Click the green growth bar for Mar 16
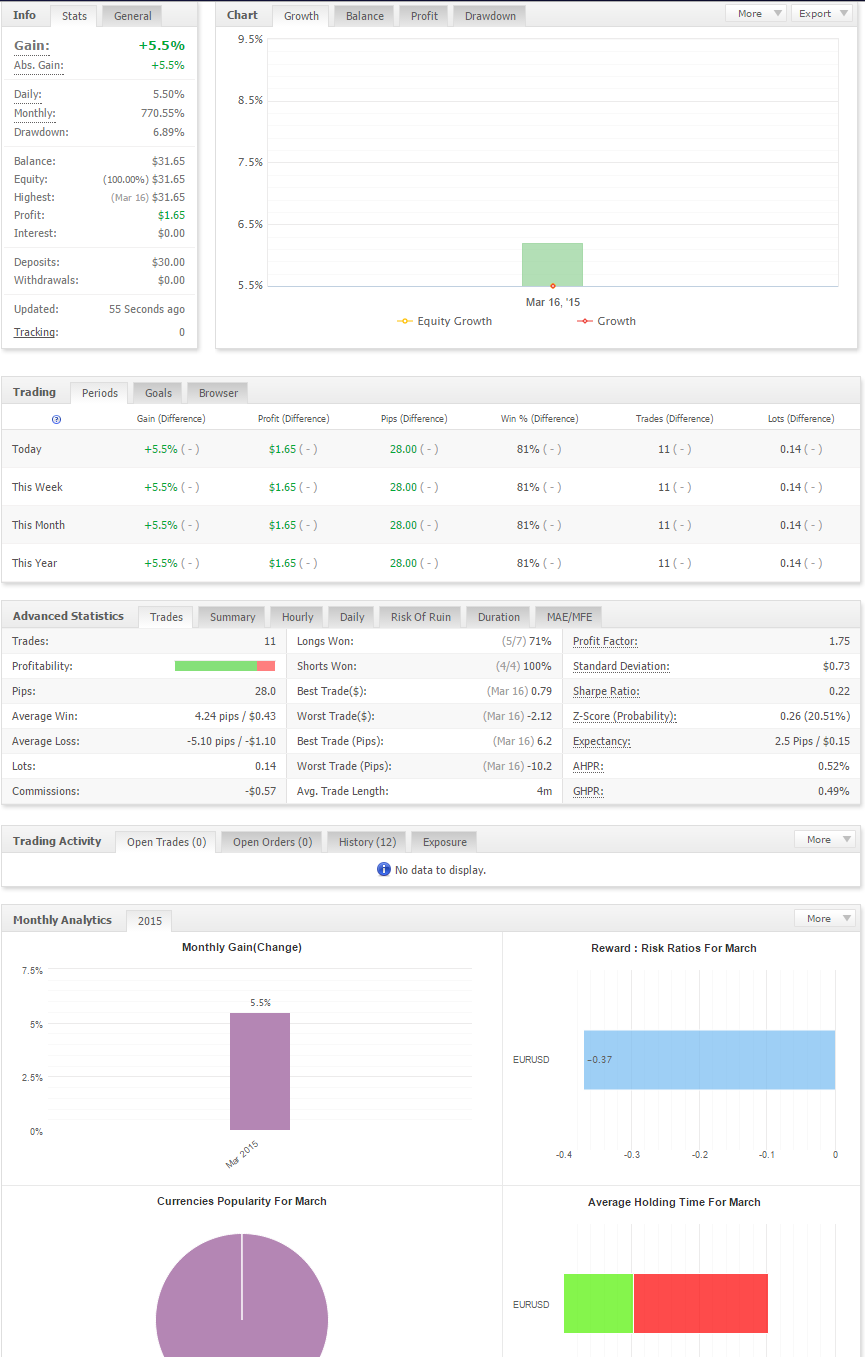This screenshot has width=865, height=1357. click(552, 265)
